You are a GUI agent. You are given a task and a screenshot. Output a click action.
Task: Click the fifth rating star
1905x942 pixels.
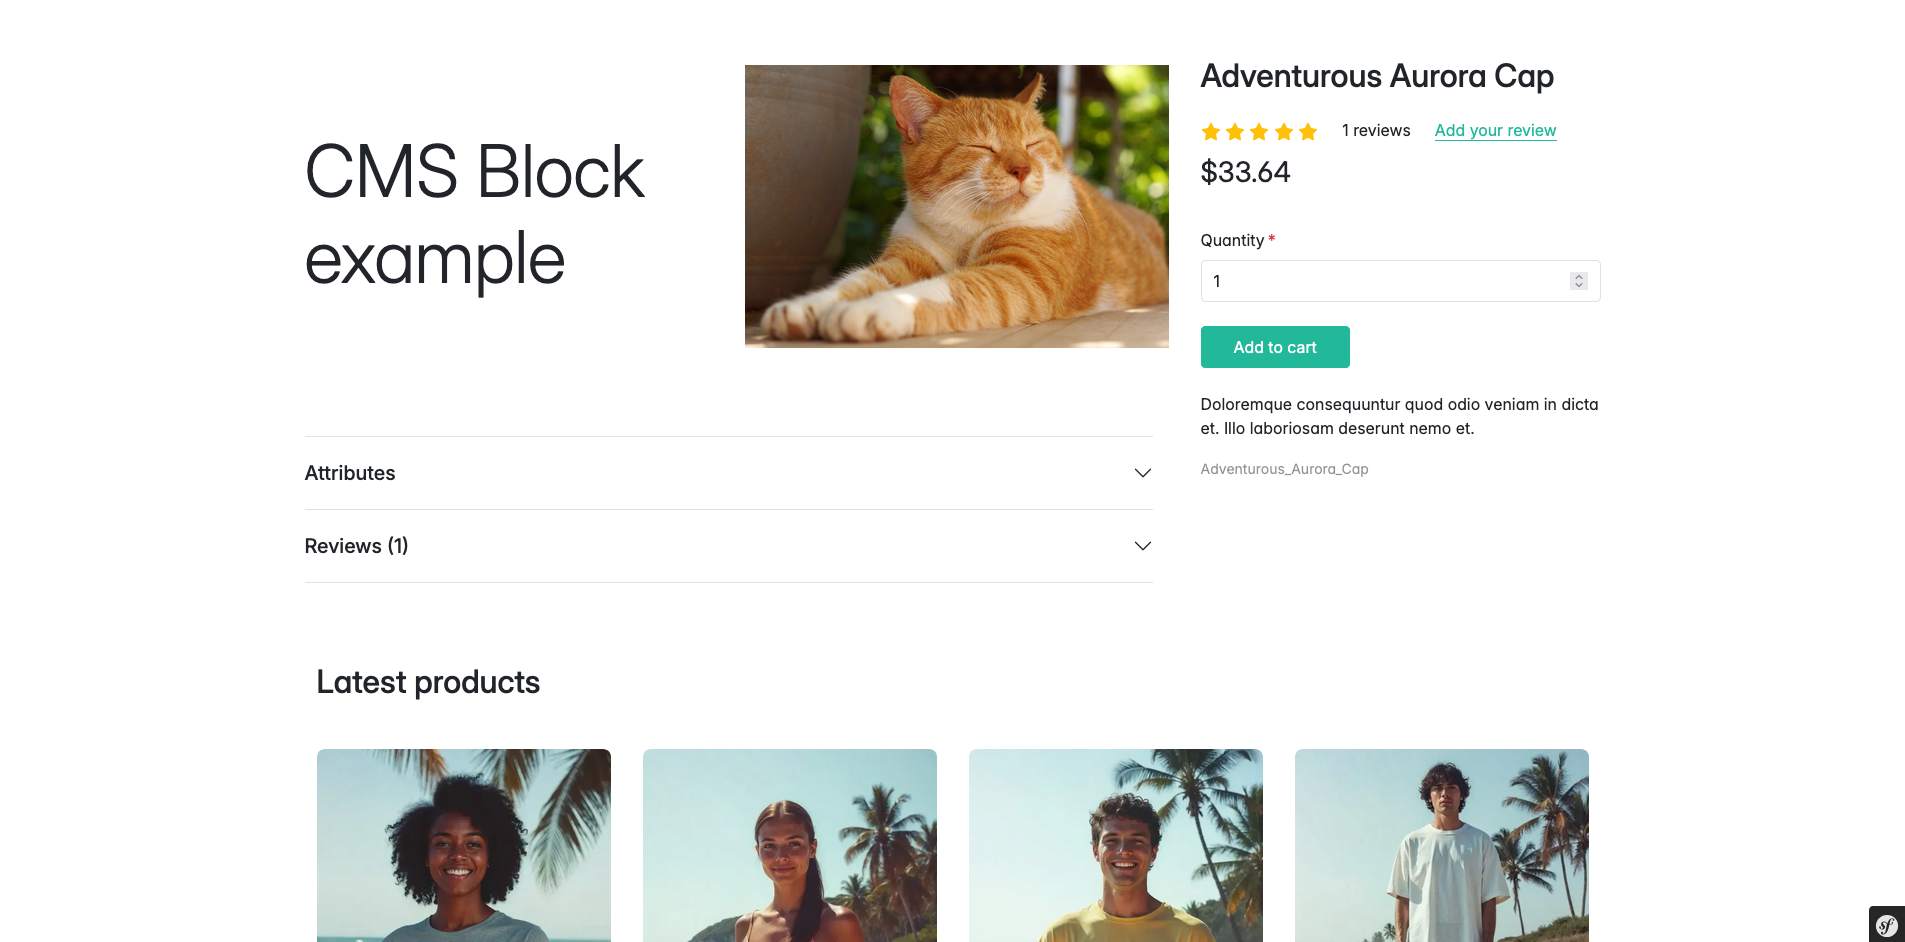point(1308,132)
